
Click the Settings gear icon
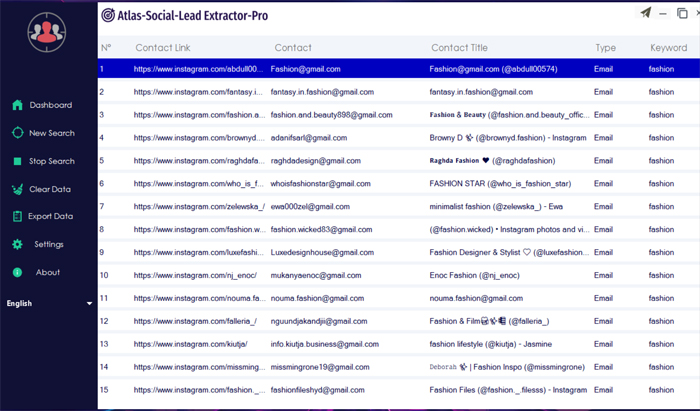(x=17, y=244)
